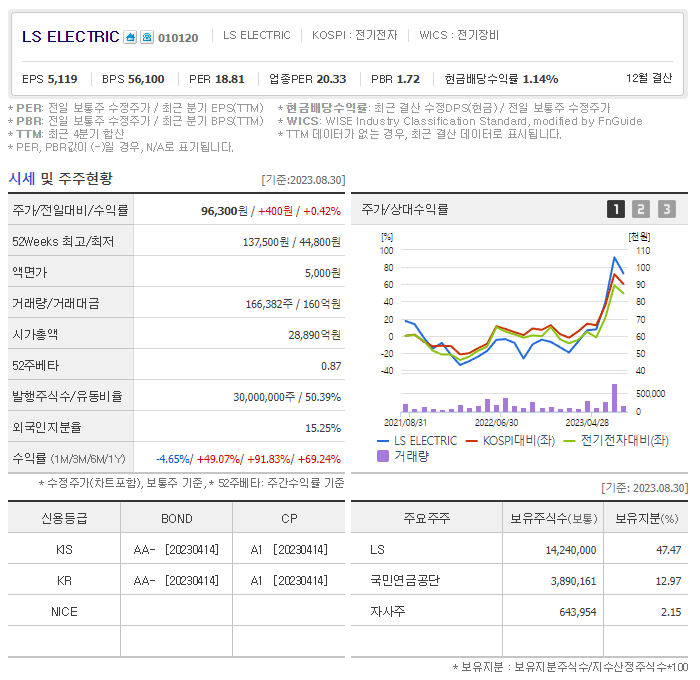Viewport: 700px width, 680px height.
Task: Click the tallest purple volume bar
Action: [614, 397]
